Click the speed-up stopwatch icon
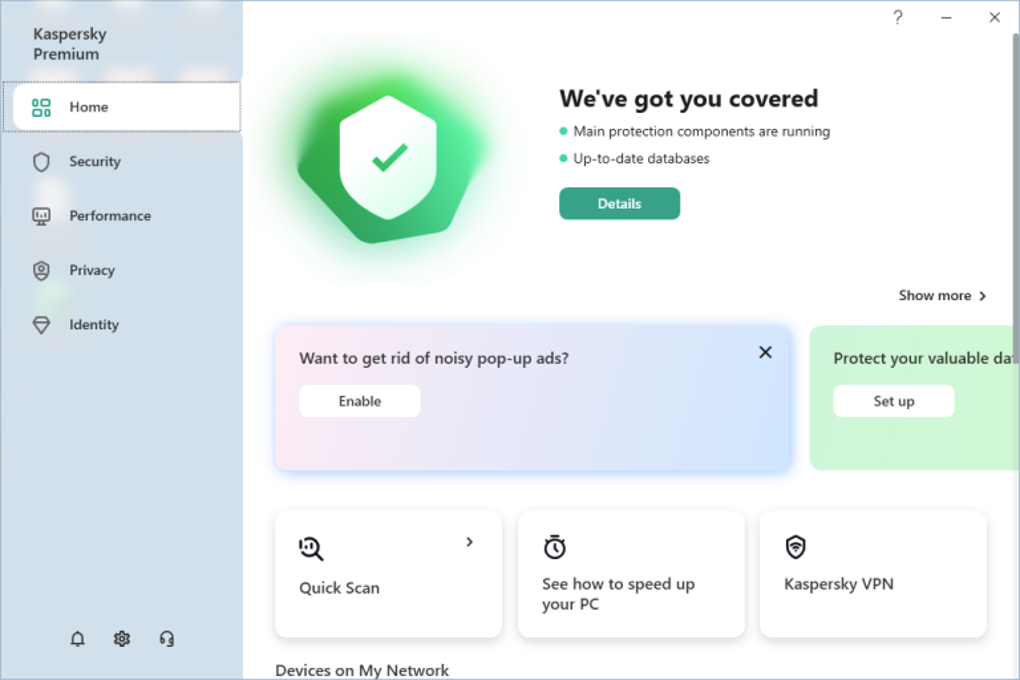The width and height of the screenshot is (1020, 680). pos(554,547)
